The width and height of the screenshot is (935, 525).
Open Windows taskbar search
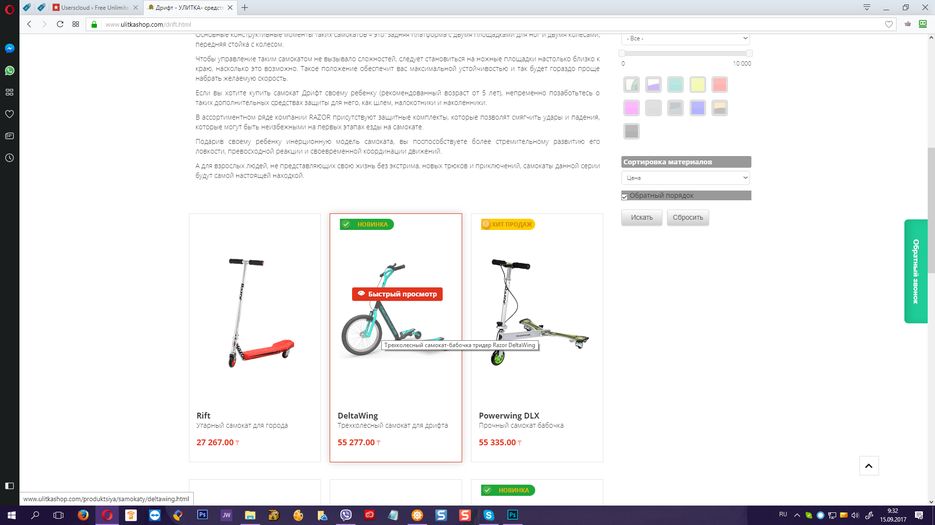(35, 515)
